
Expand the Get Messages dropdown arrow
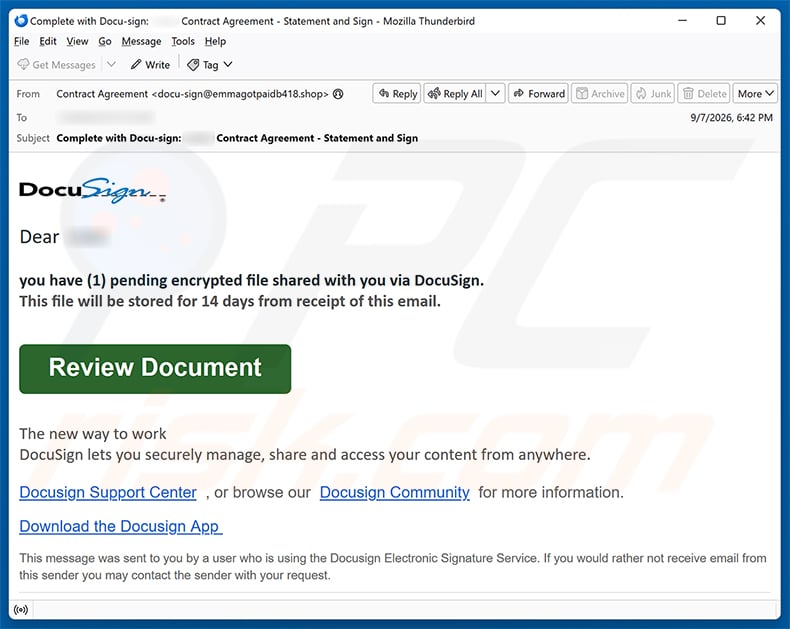(111, 65)
